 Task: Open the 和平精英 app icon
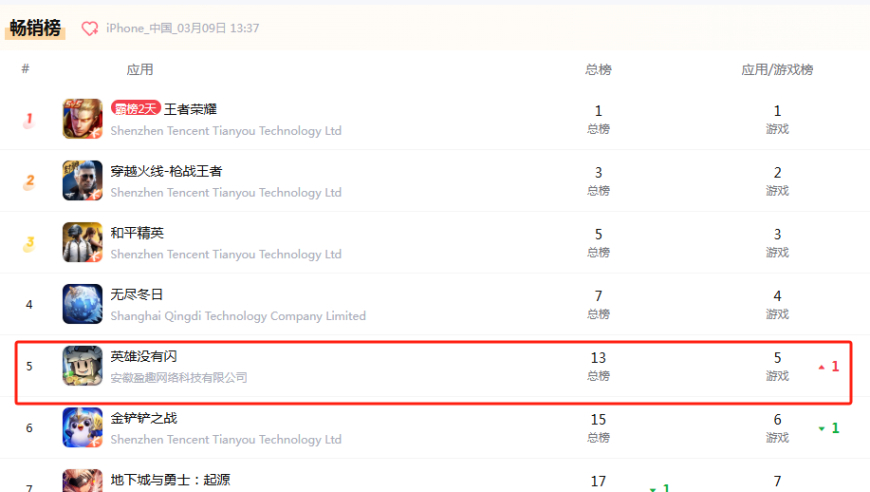(82, 242)
